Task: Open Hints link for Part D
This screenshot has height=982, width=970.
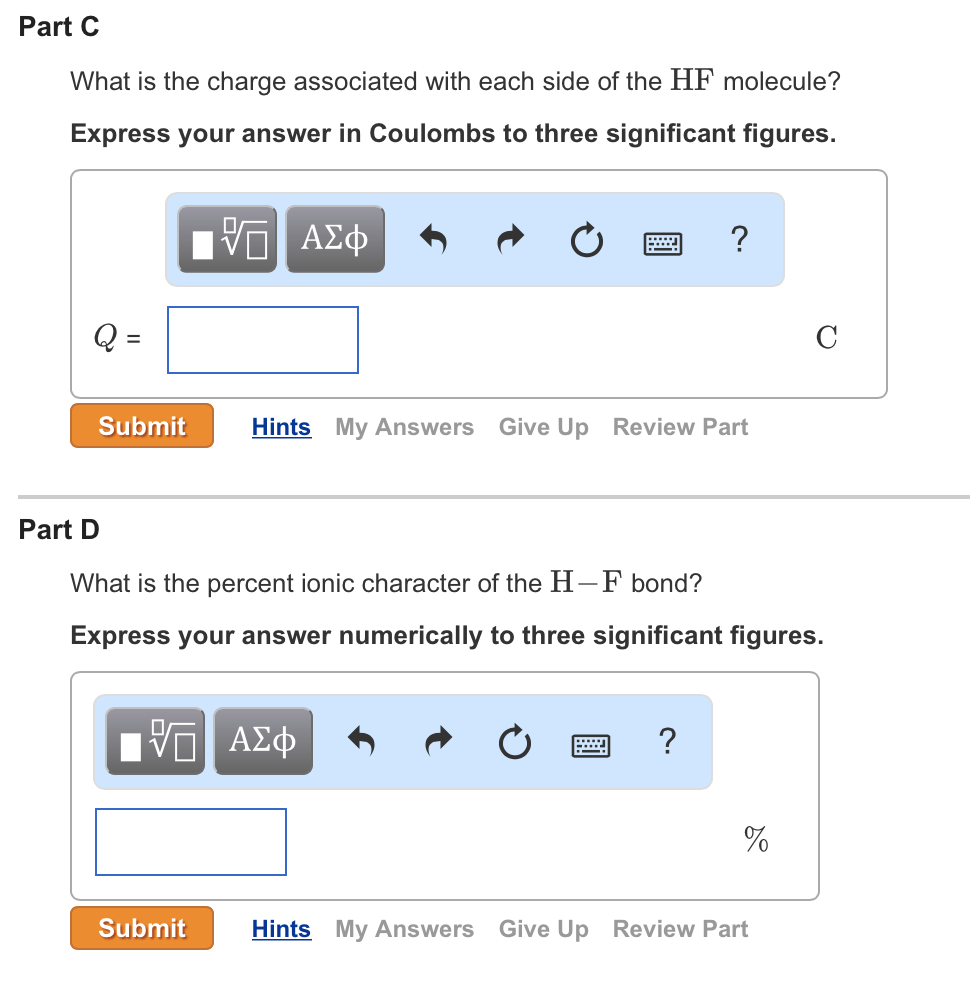Action: pyautogui.click(x=281, y=929)
